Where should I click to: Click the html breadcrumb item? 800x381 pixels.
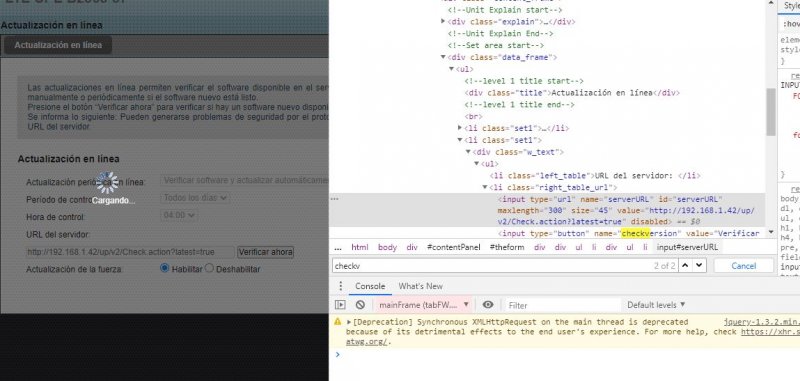point(360,247)
